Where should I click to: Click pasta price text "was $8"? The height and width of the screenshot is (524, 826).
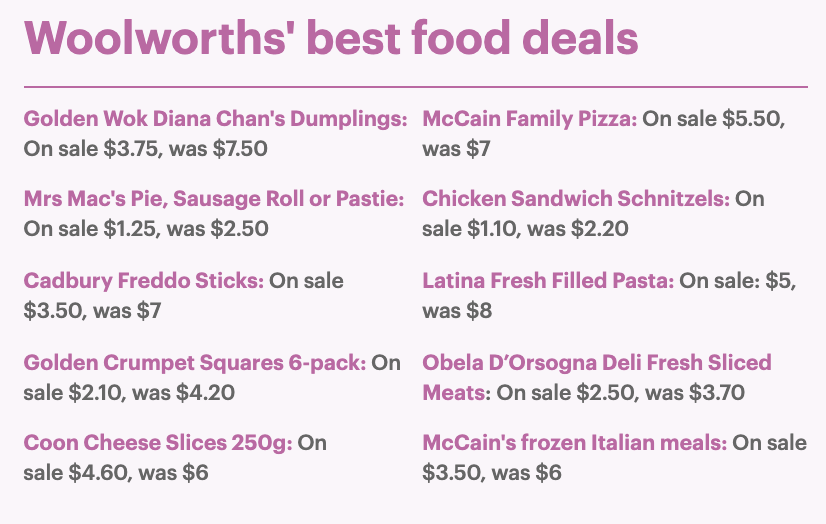tap(457, 311)
